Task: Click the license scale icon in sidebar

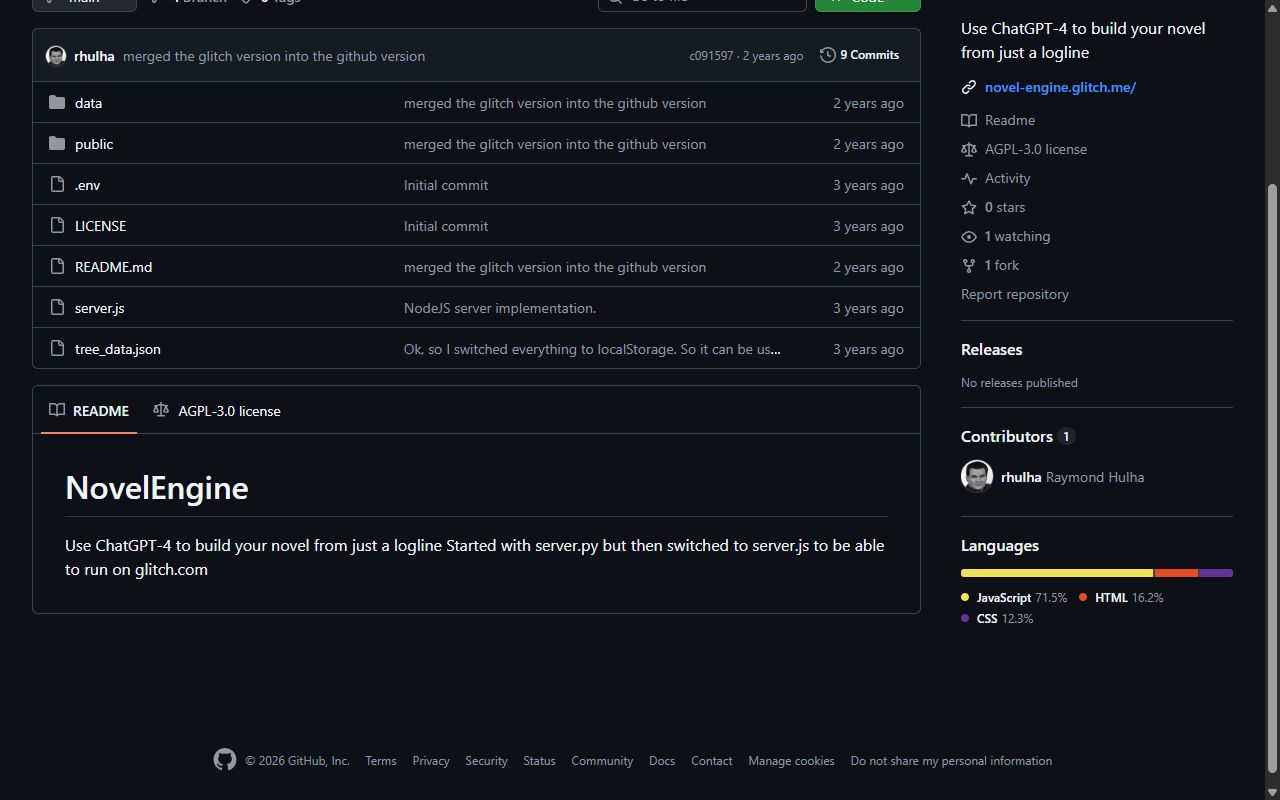Action: [x=968, y=149]
